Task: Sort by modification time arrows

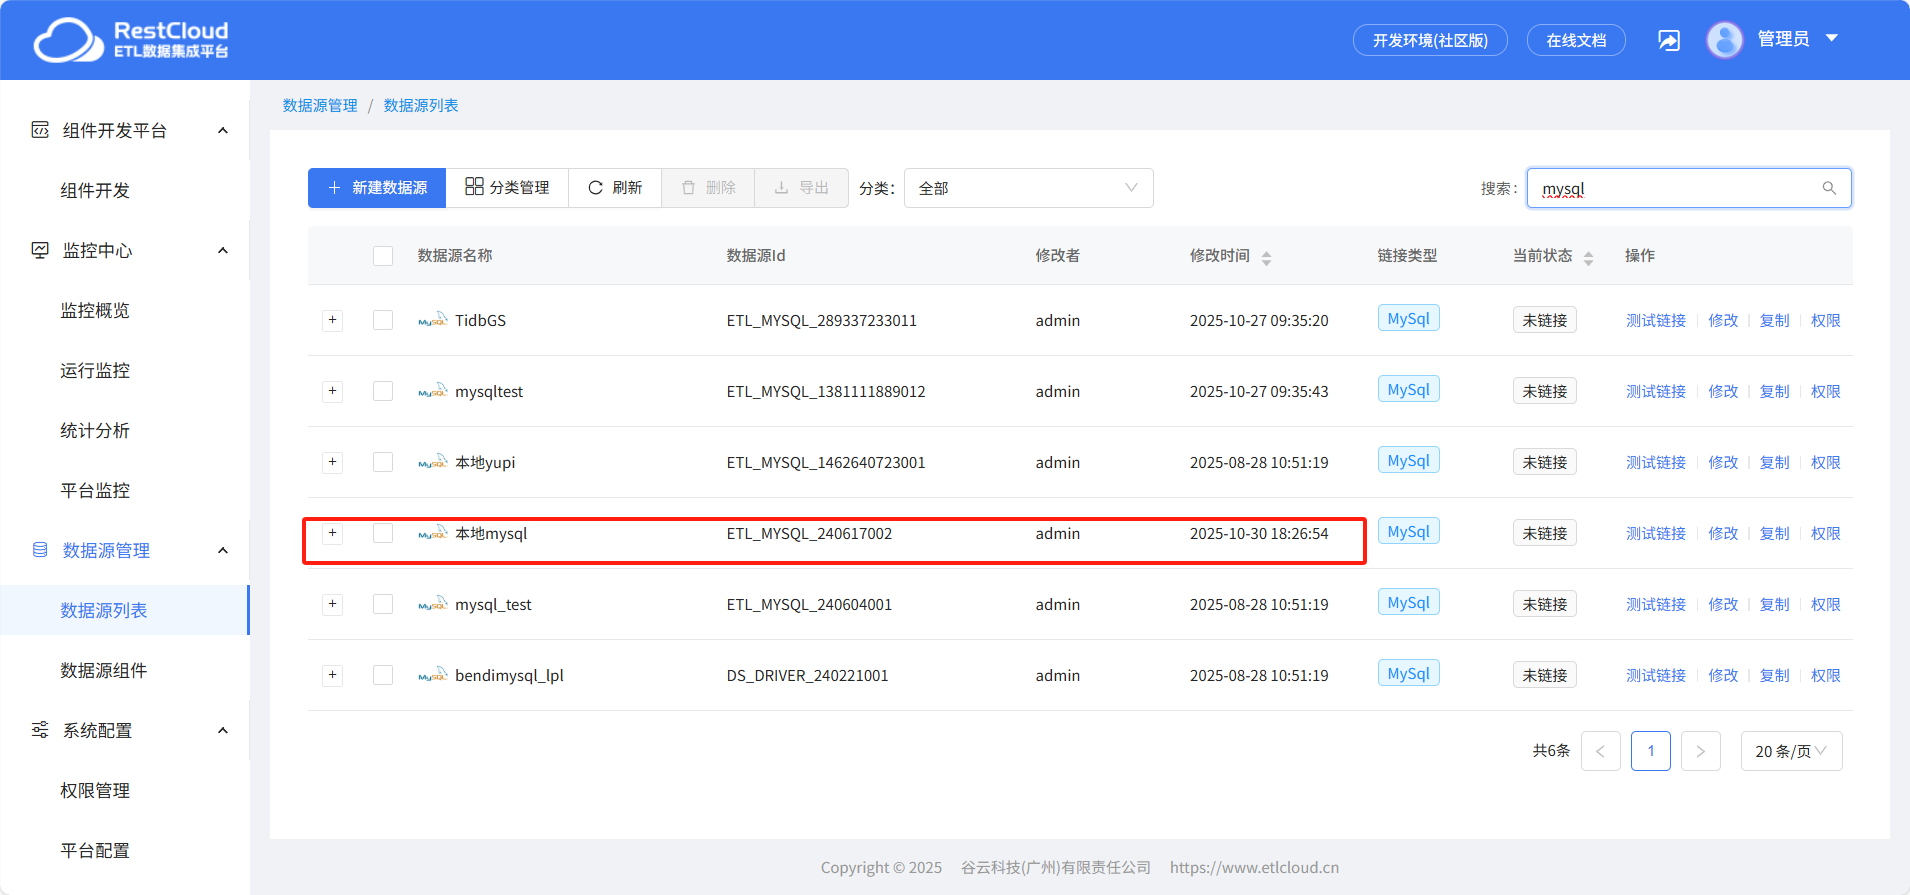Action: point(1266,257)
